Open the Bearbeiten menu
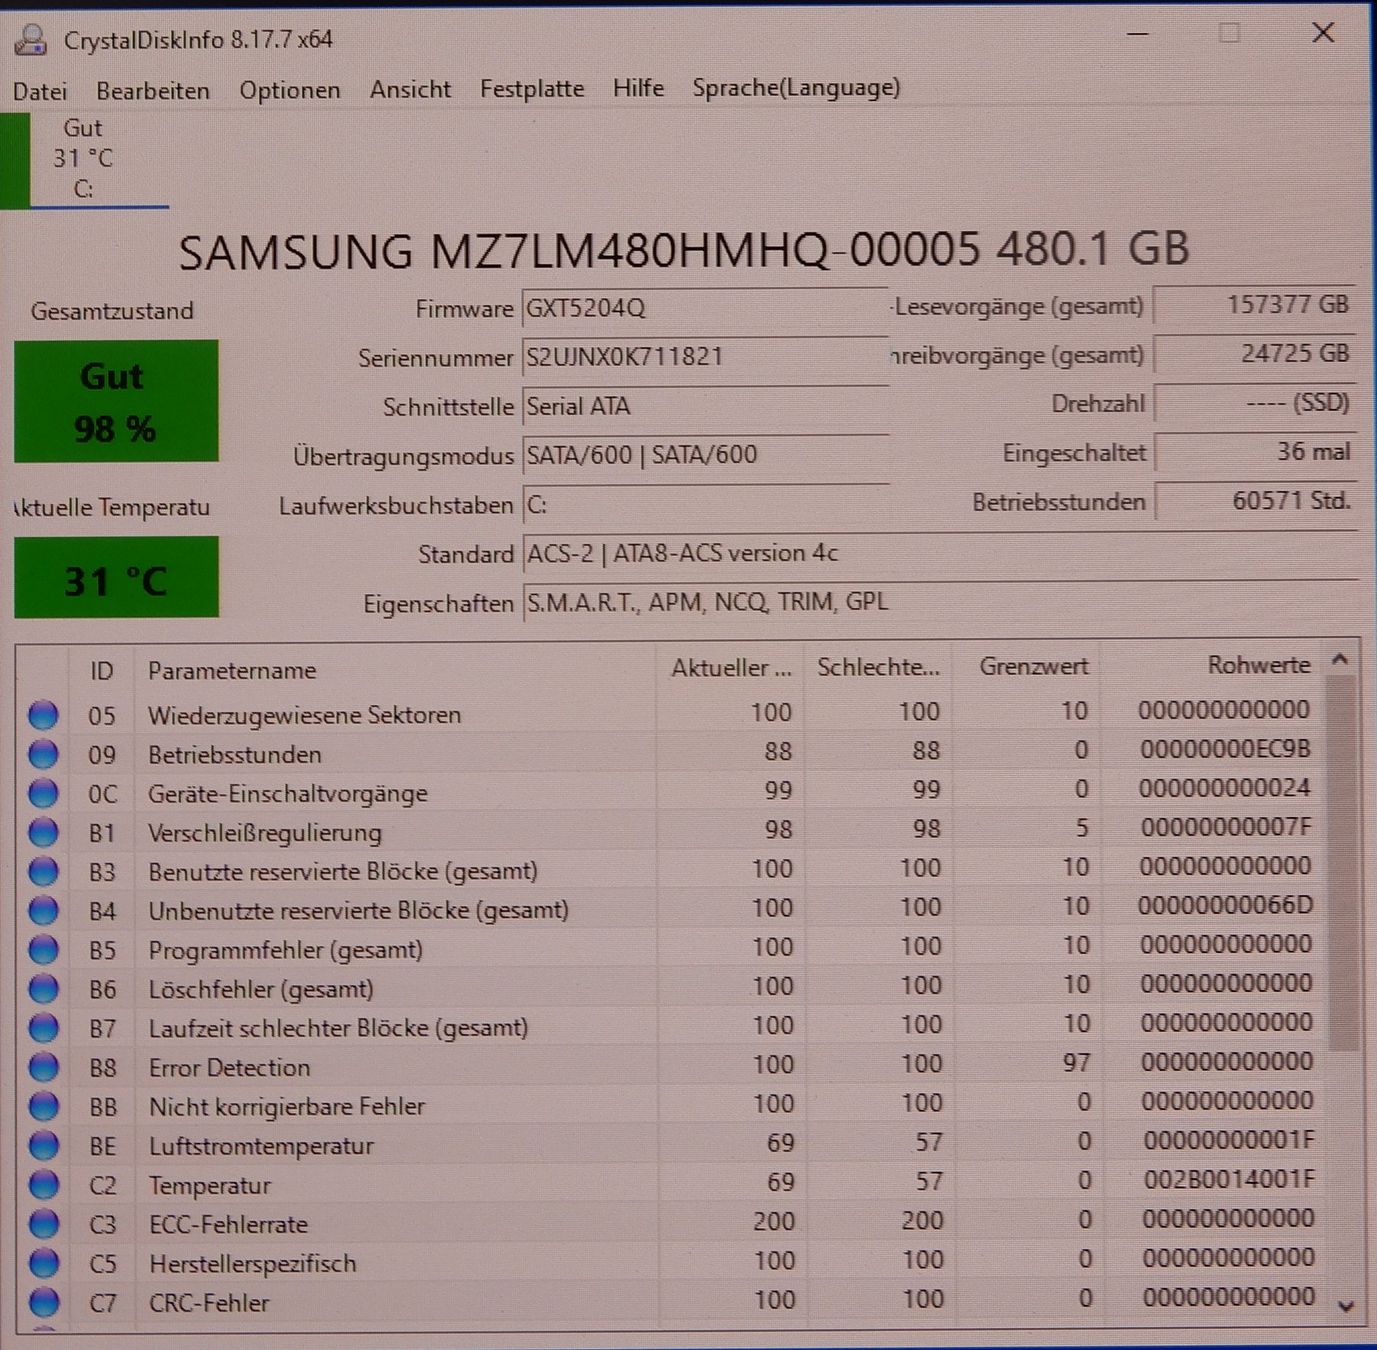The width and height of the screenshot is (1377, 1350). pos(153,91)
